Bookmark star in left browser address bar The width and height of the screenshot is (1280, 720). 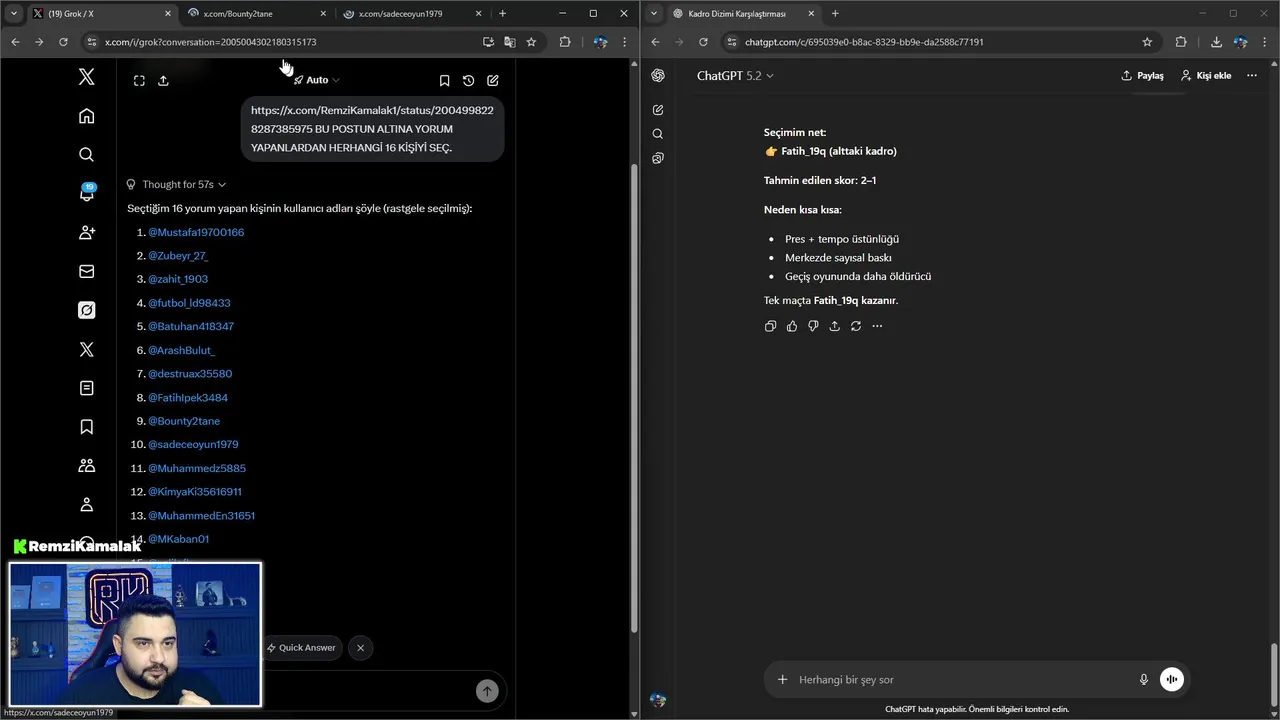pos(531,42)
